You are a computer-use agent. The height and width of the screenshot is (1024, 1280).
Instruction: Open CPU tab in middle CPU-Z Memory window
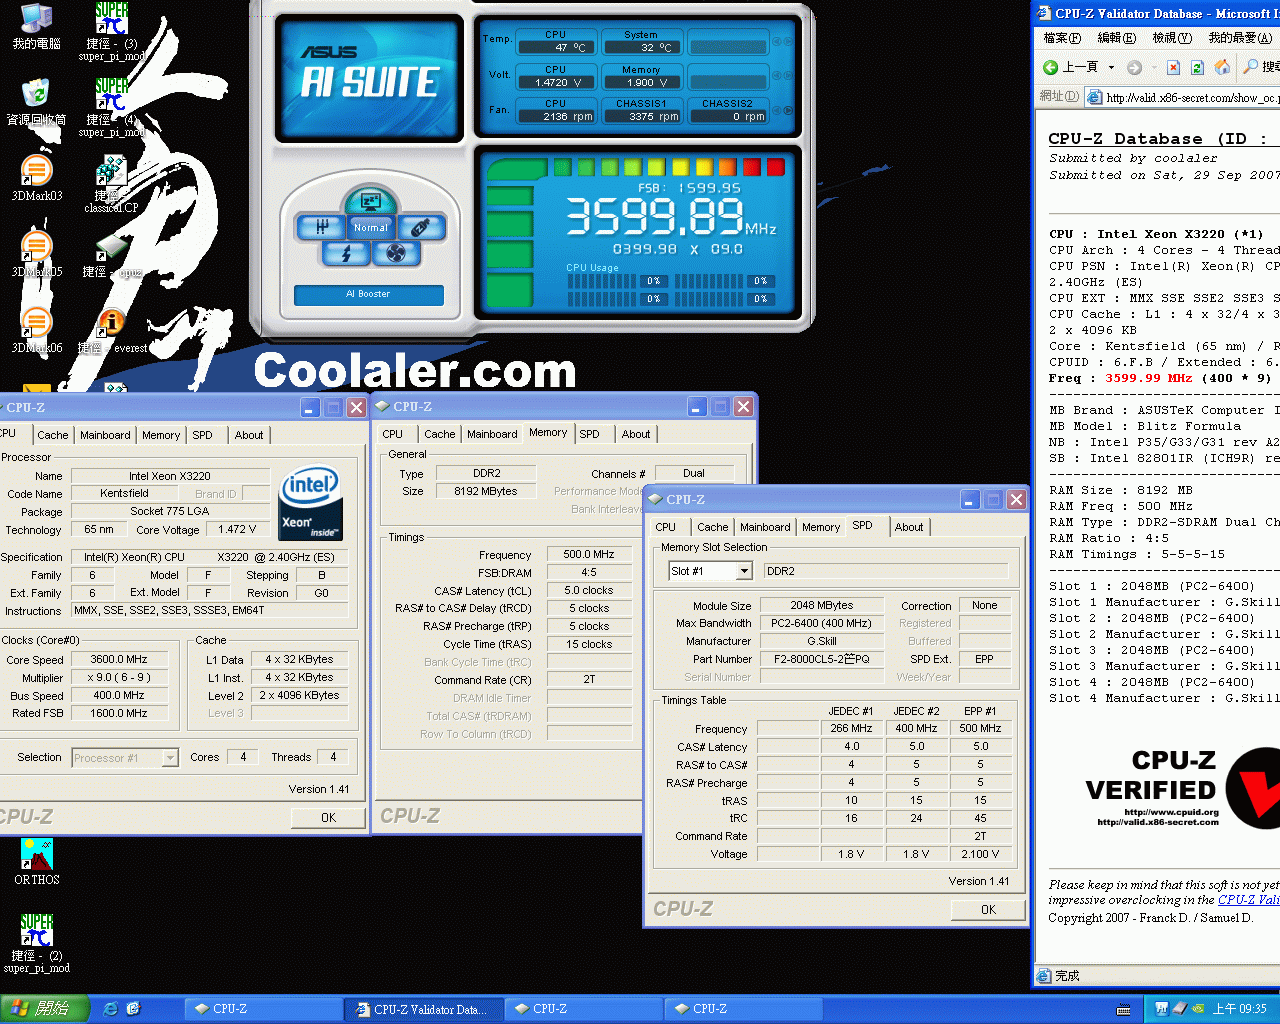pyautogui.click(x=393, y=434)
